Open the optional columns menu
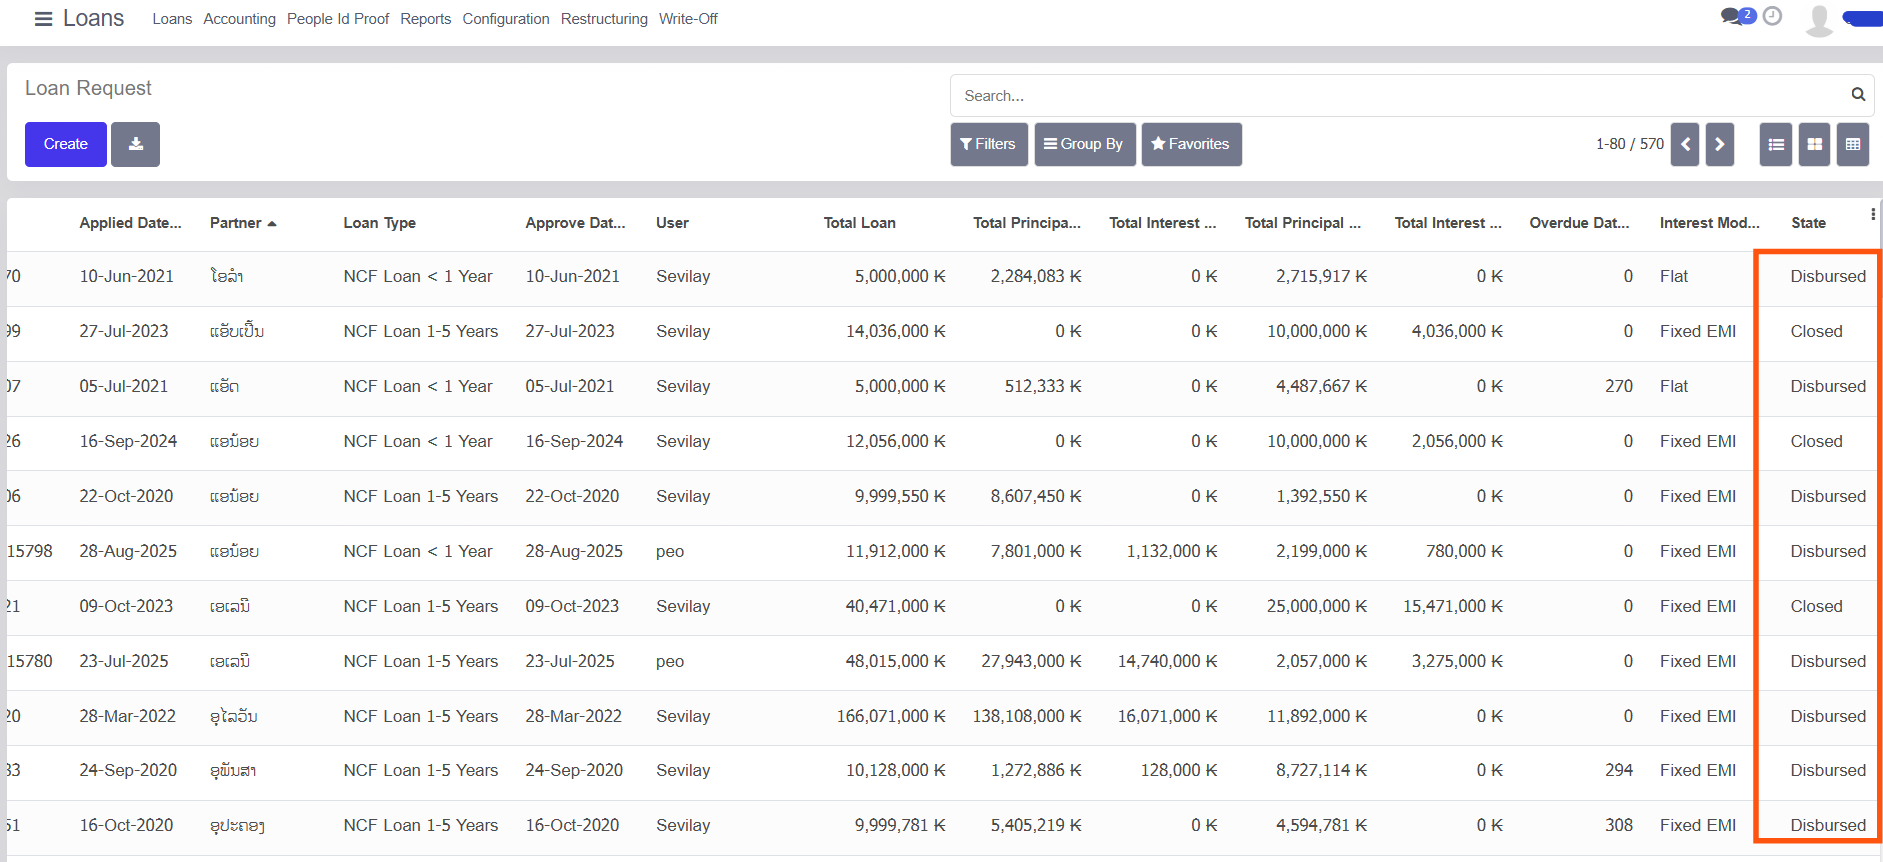The image size is (1883, 862). coord(1872,215)
